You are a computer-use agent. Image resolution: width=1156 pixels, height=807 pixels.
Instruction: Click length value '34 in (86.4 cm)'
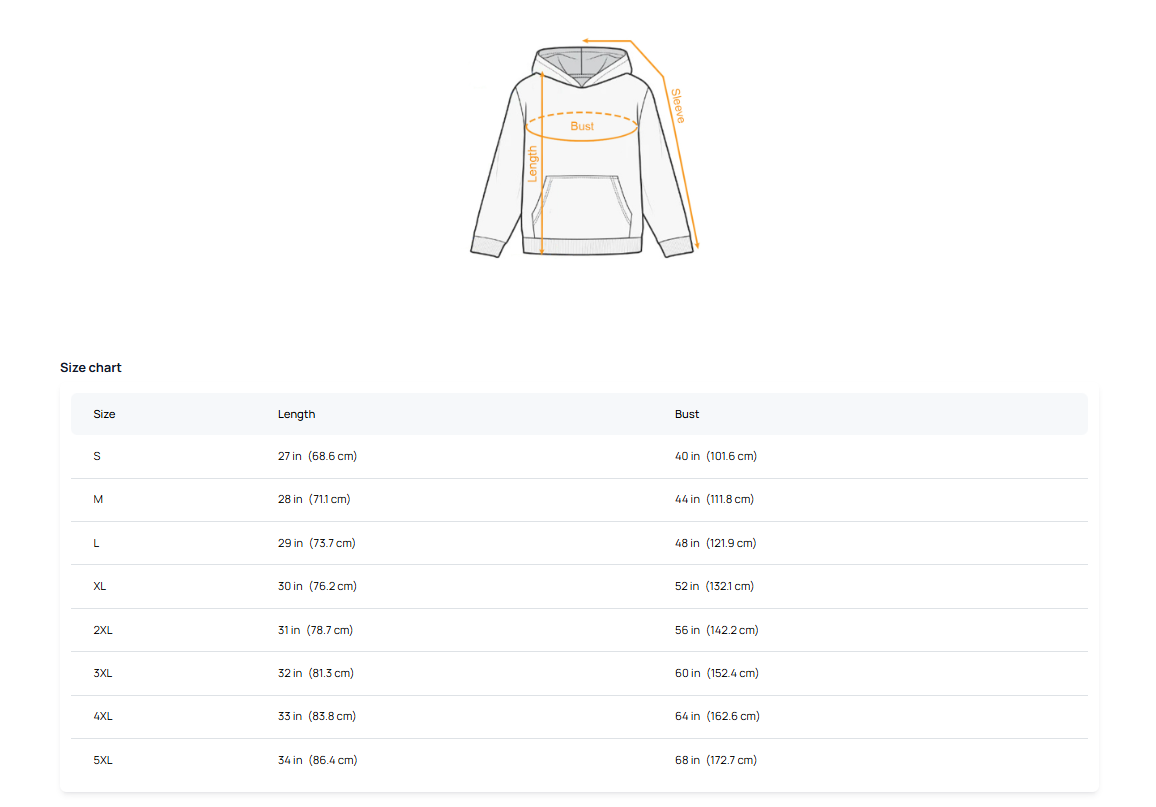tap(317, 761)
